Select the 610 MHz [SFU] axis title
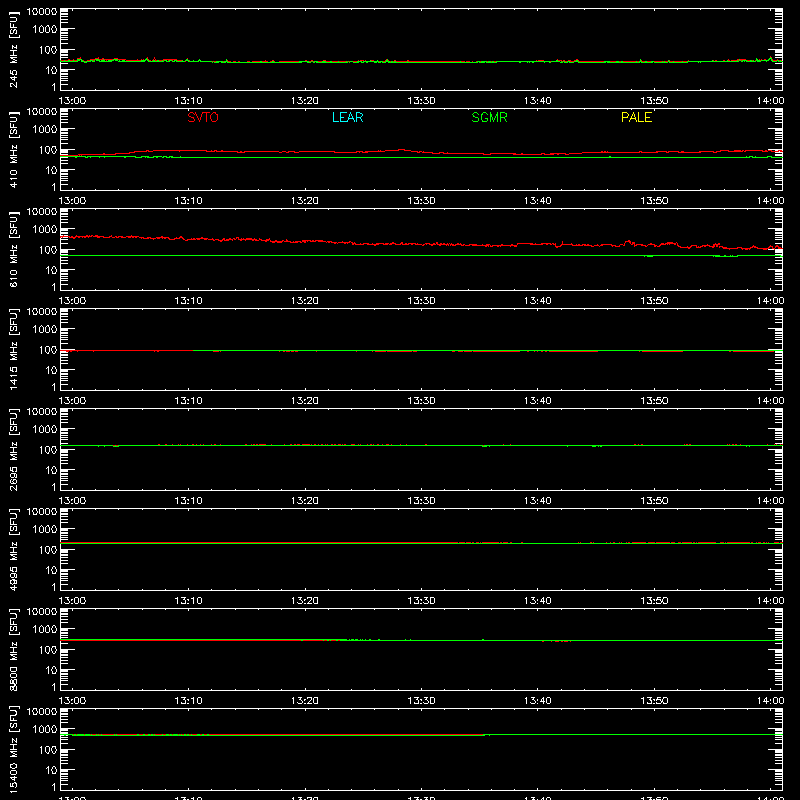Screen dimensions: 800x800 [14, 250]
